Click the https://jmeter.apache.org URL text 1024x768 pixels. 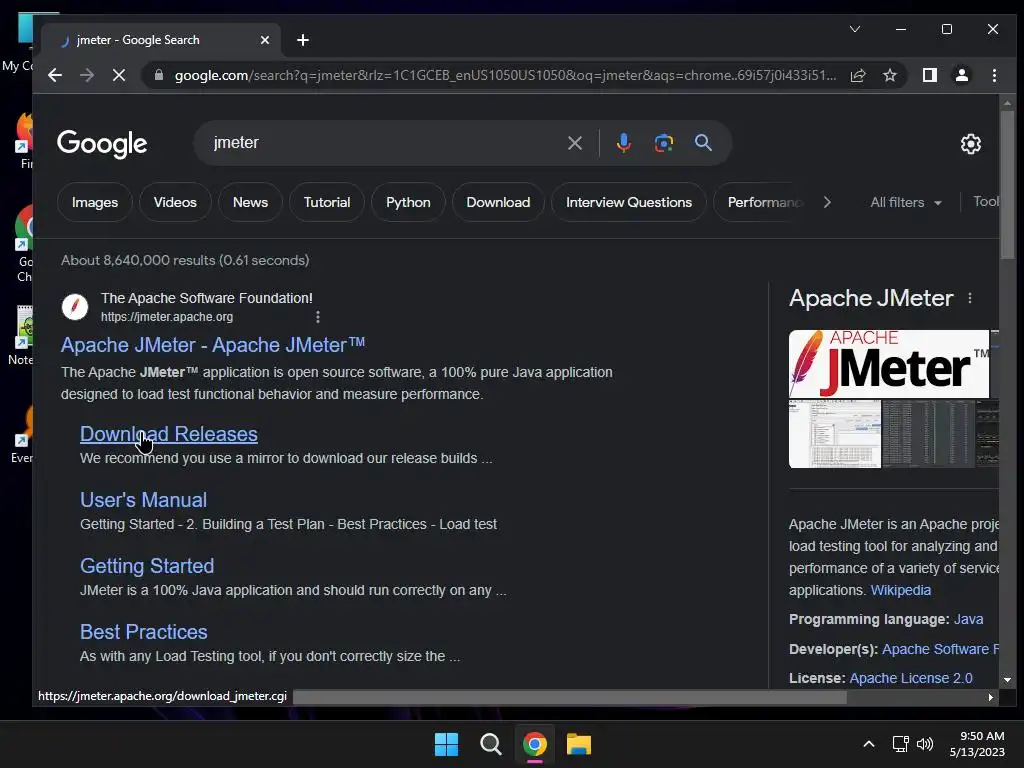point(167,317)
